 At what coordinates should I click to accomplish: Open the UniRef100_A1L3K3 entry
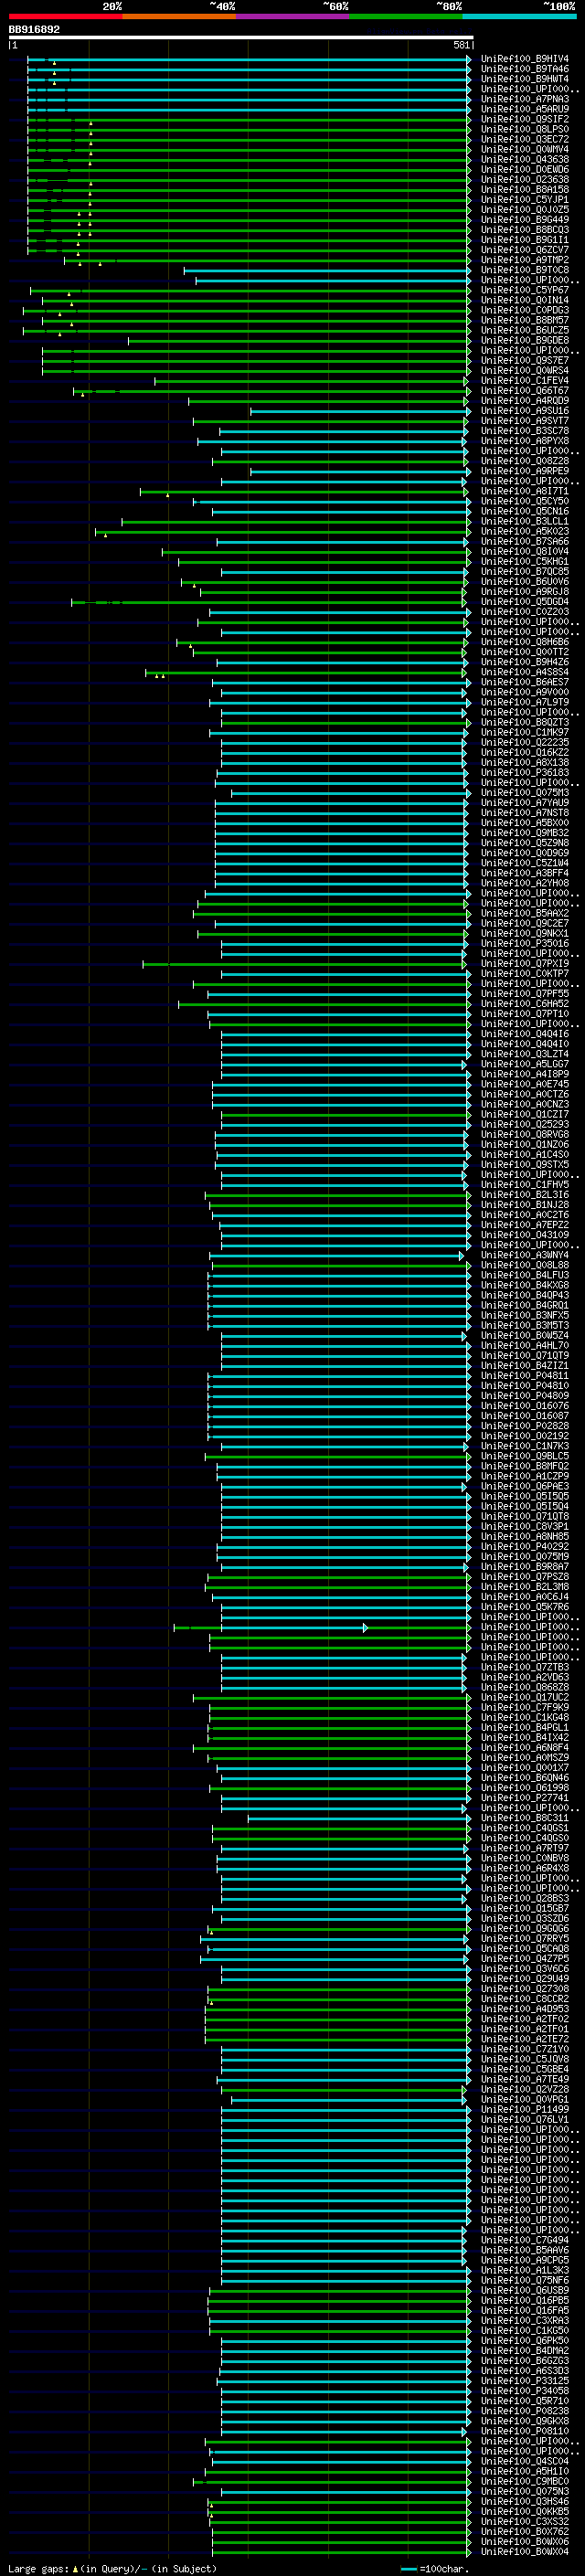(x=524, y=2270)
